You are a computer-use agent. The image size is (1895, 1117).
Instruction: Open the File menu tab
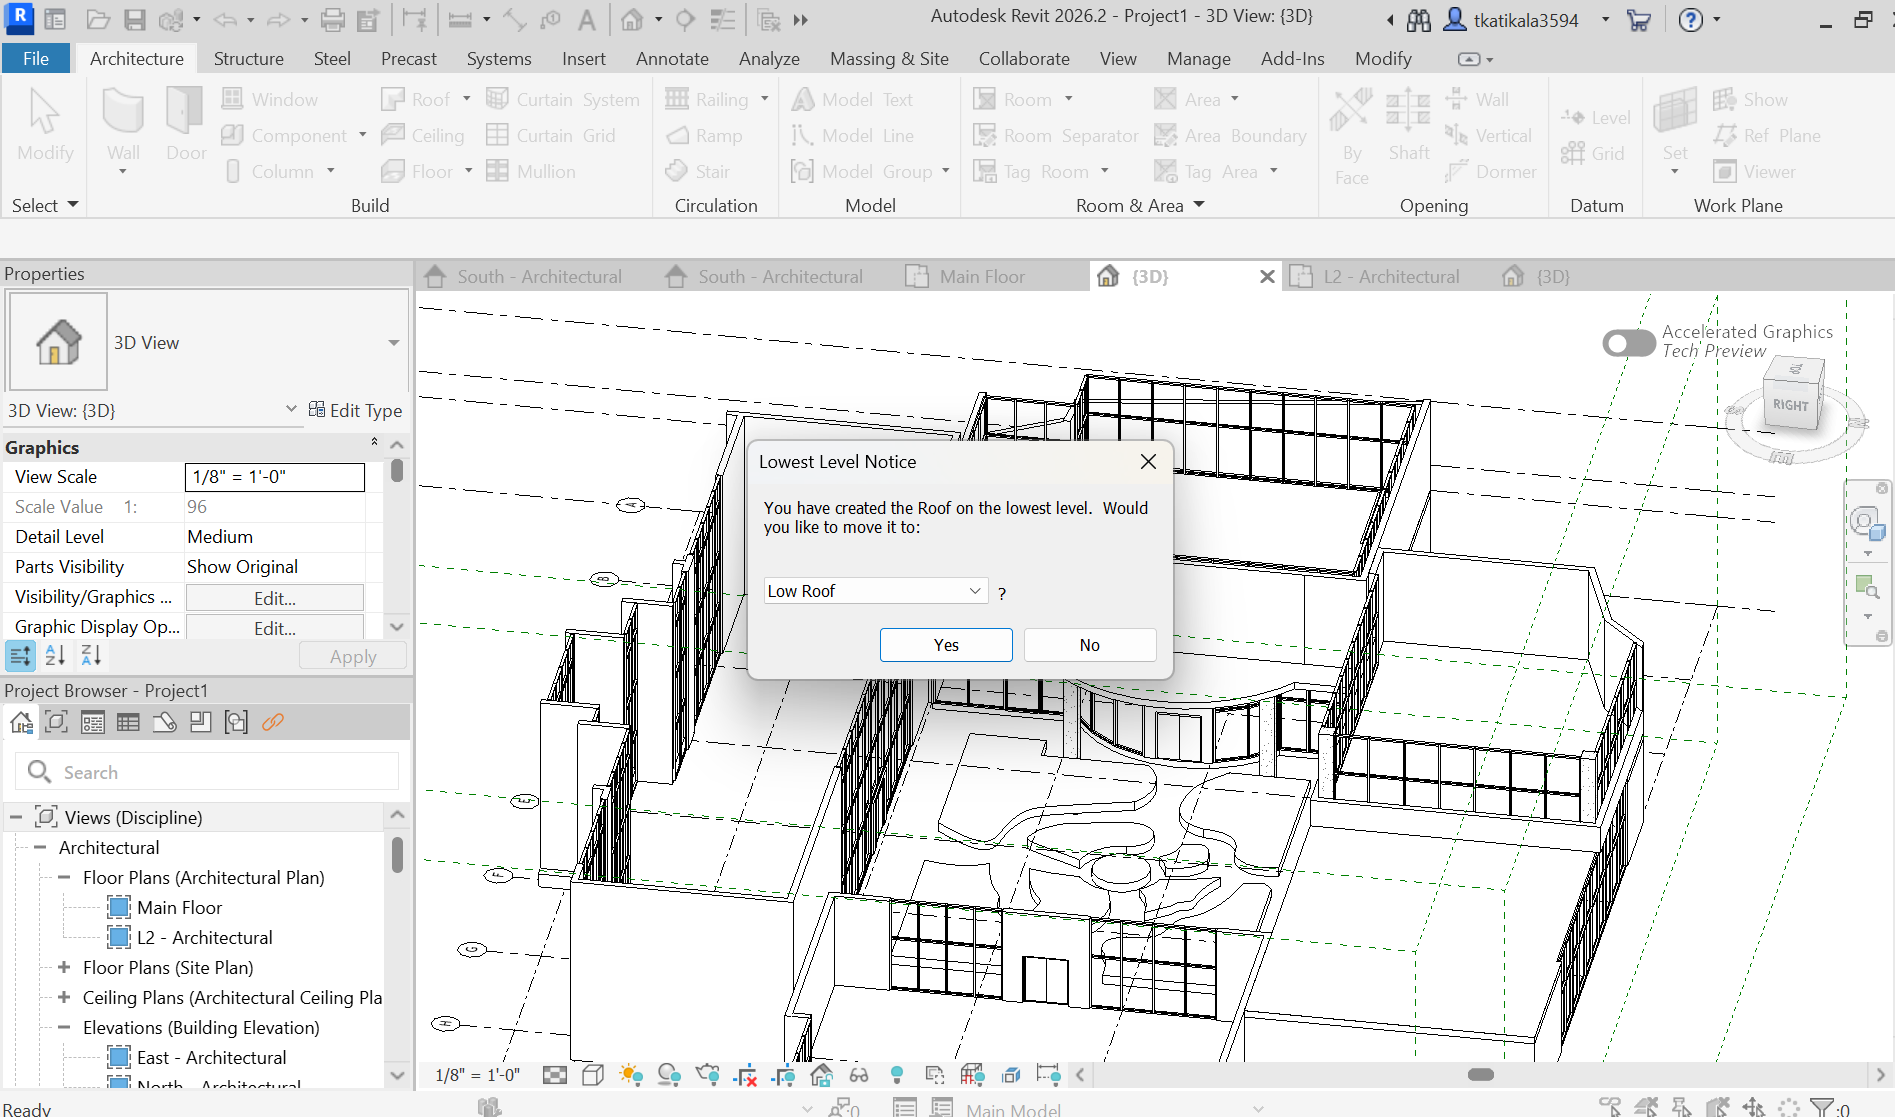(36, 59)
